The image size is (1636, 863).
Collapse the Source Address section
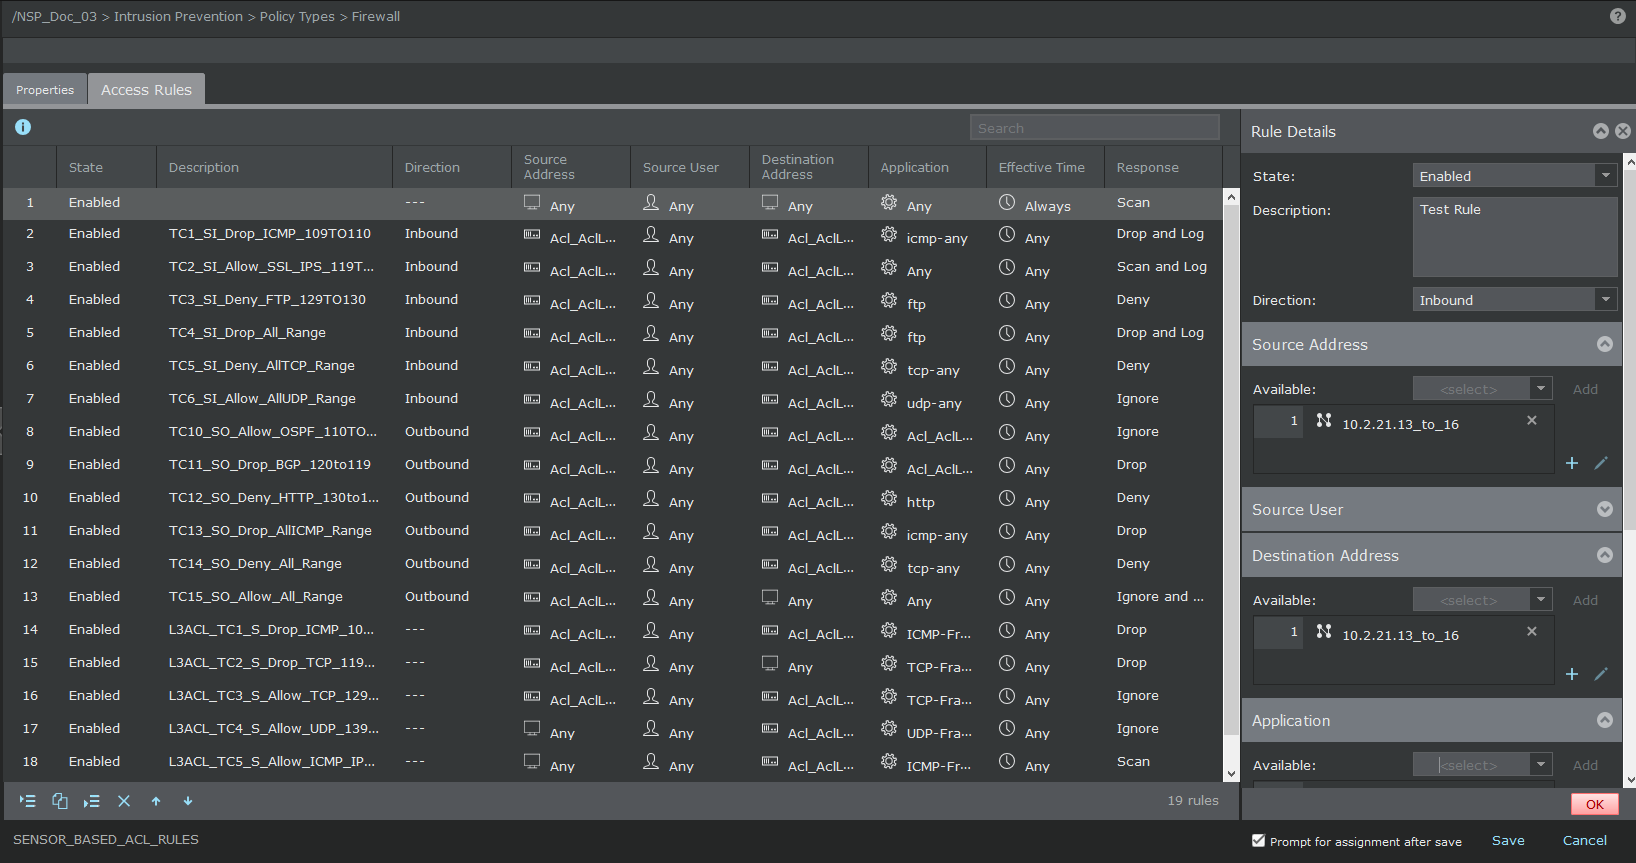(x=1605, y=344)
